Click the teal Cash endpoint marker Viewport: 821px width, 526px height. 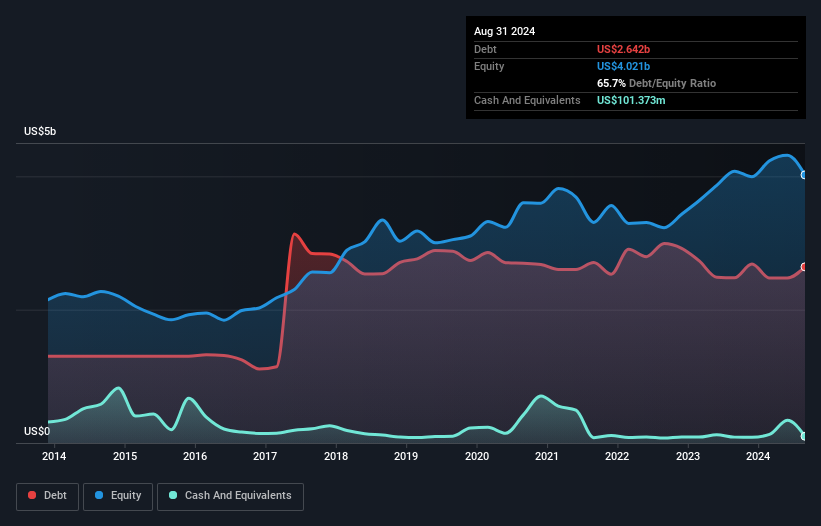pyautogui.click(x=804, y=435)
